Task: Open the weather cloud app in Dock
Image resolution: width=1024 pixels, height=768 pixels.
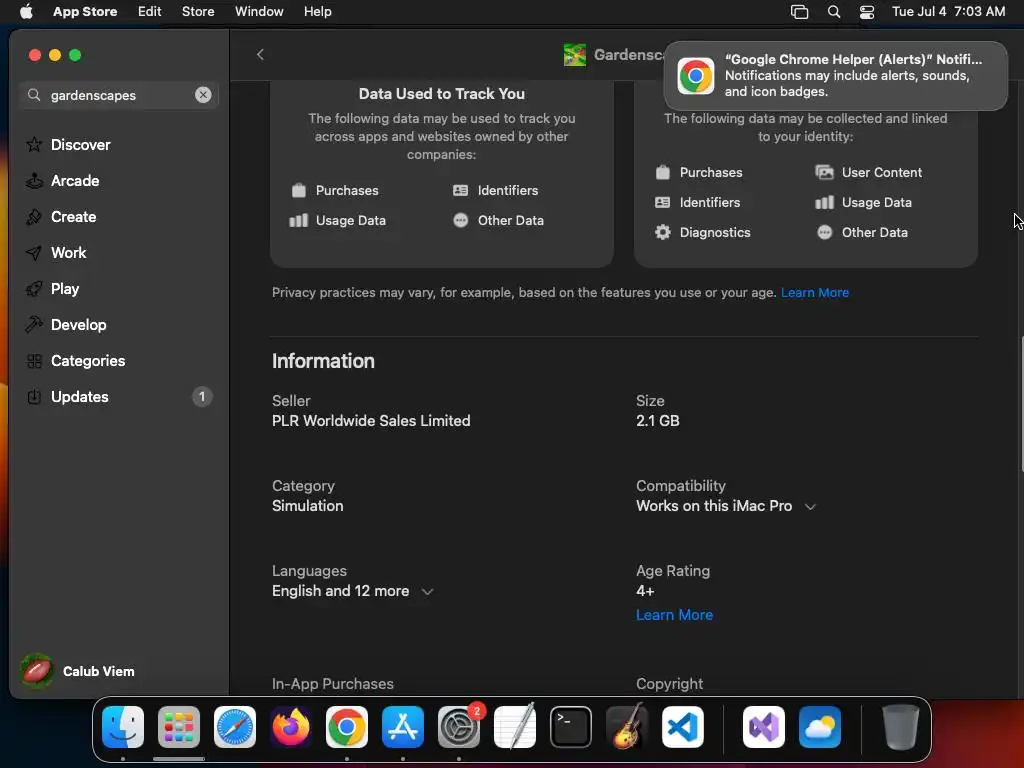Action: 820,727
